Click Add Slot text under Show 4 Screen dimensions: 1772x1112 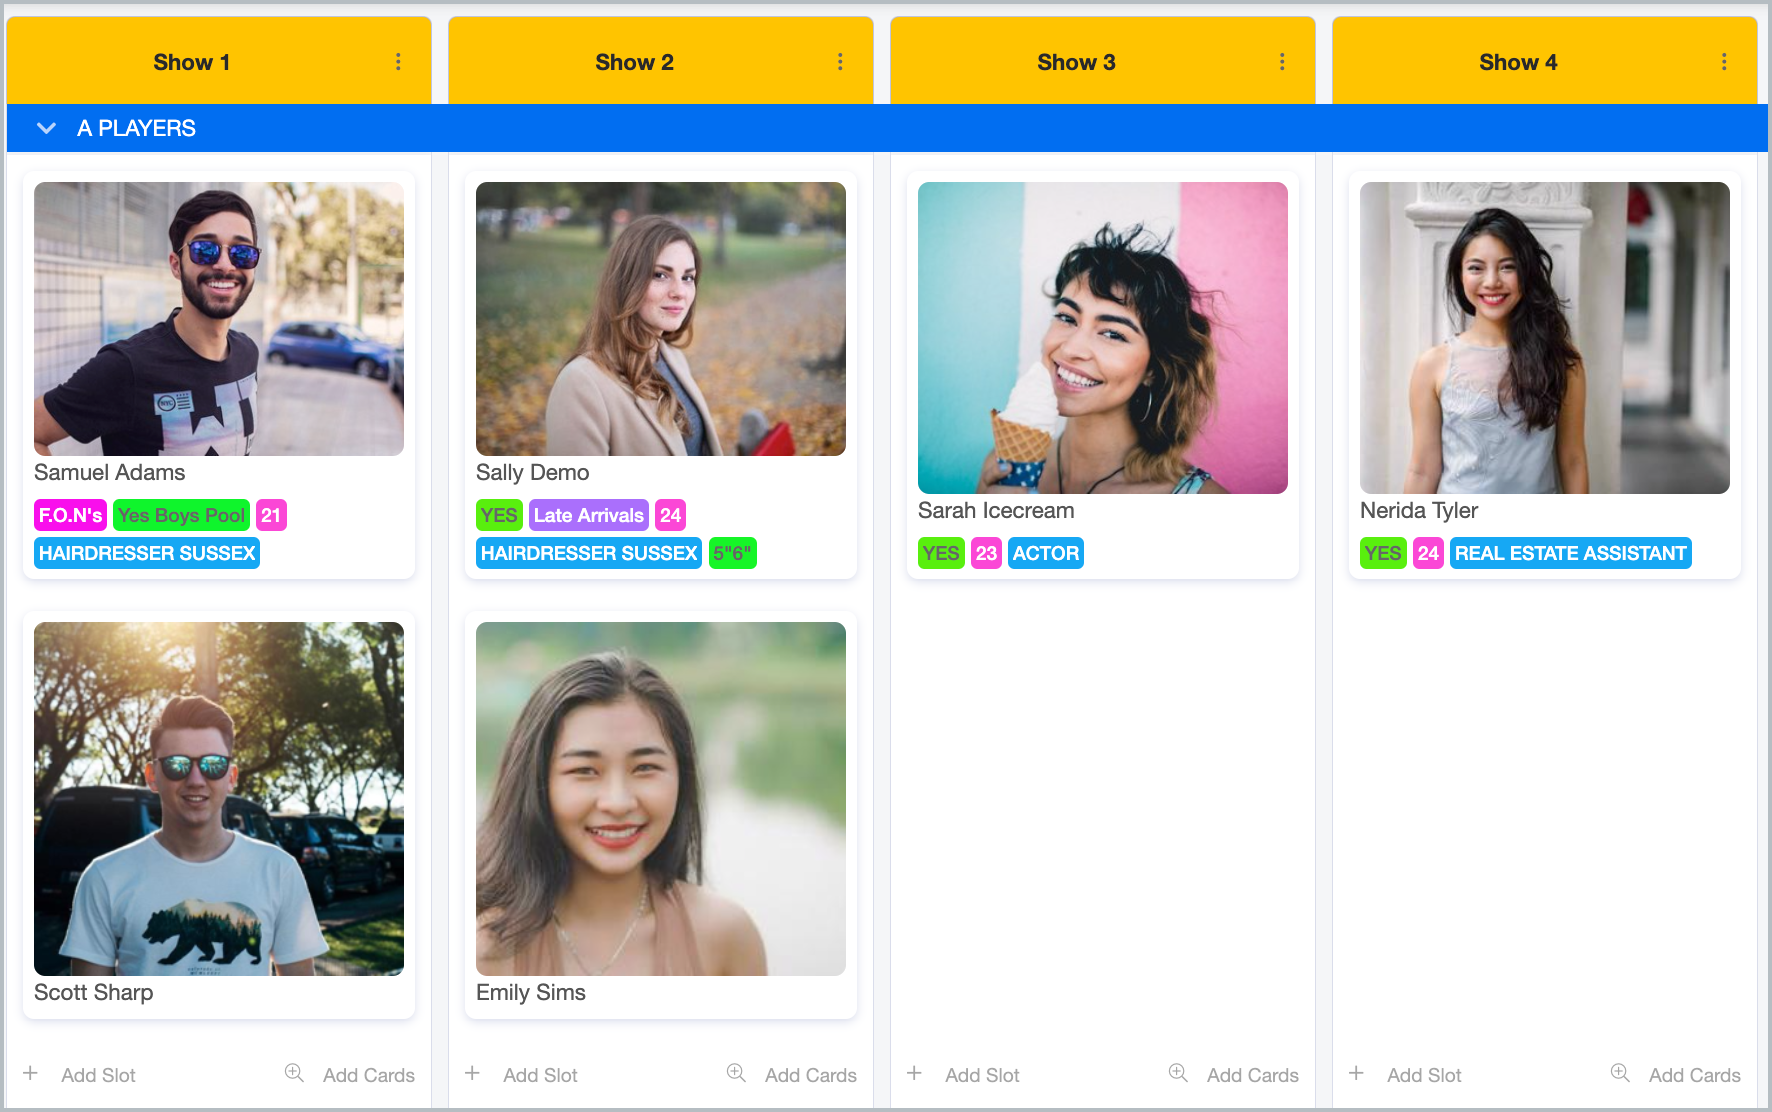(1424, 1075)
